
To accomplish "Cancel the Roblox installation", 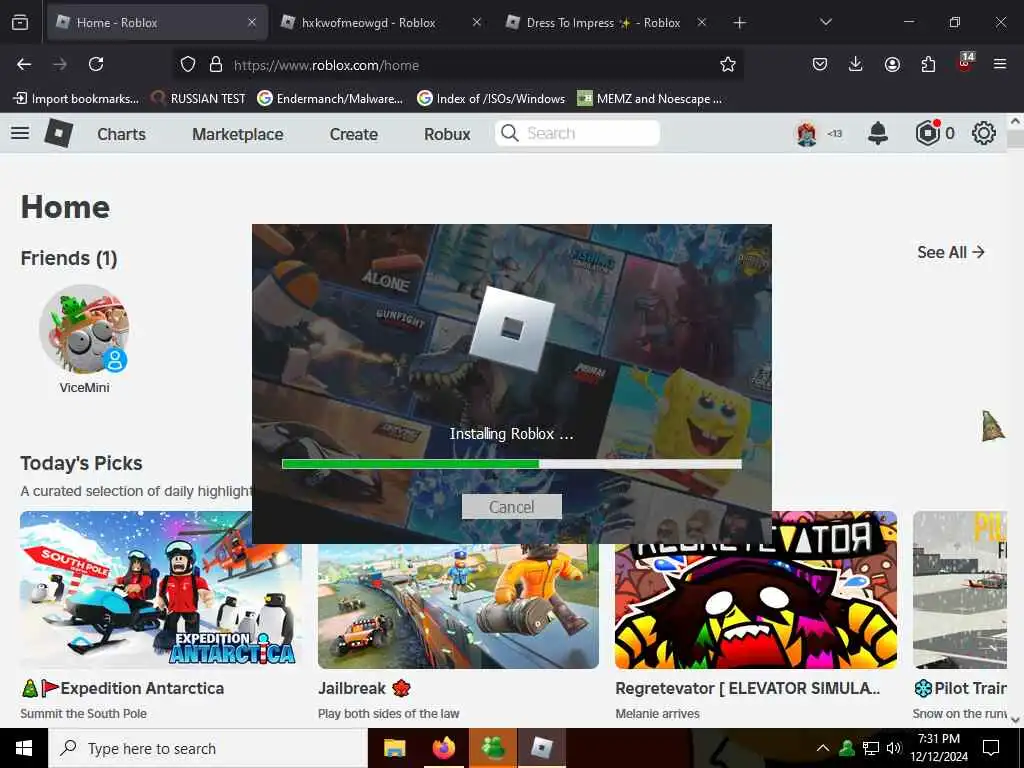I will pos(511,507).
